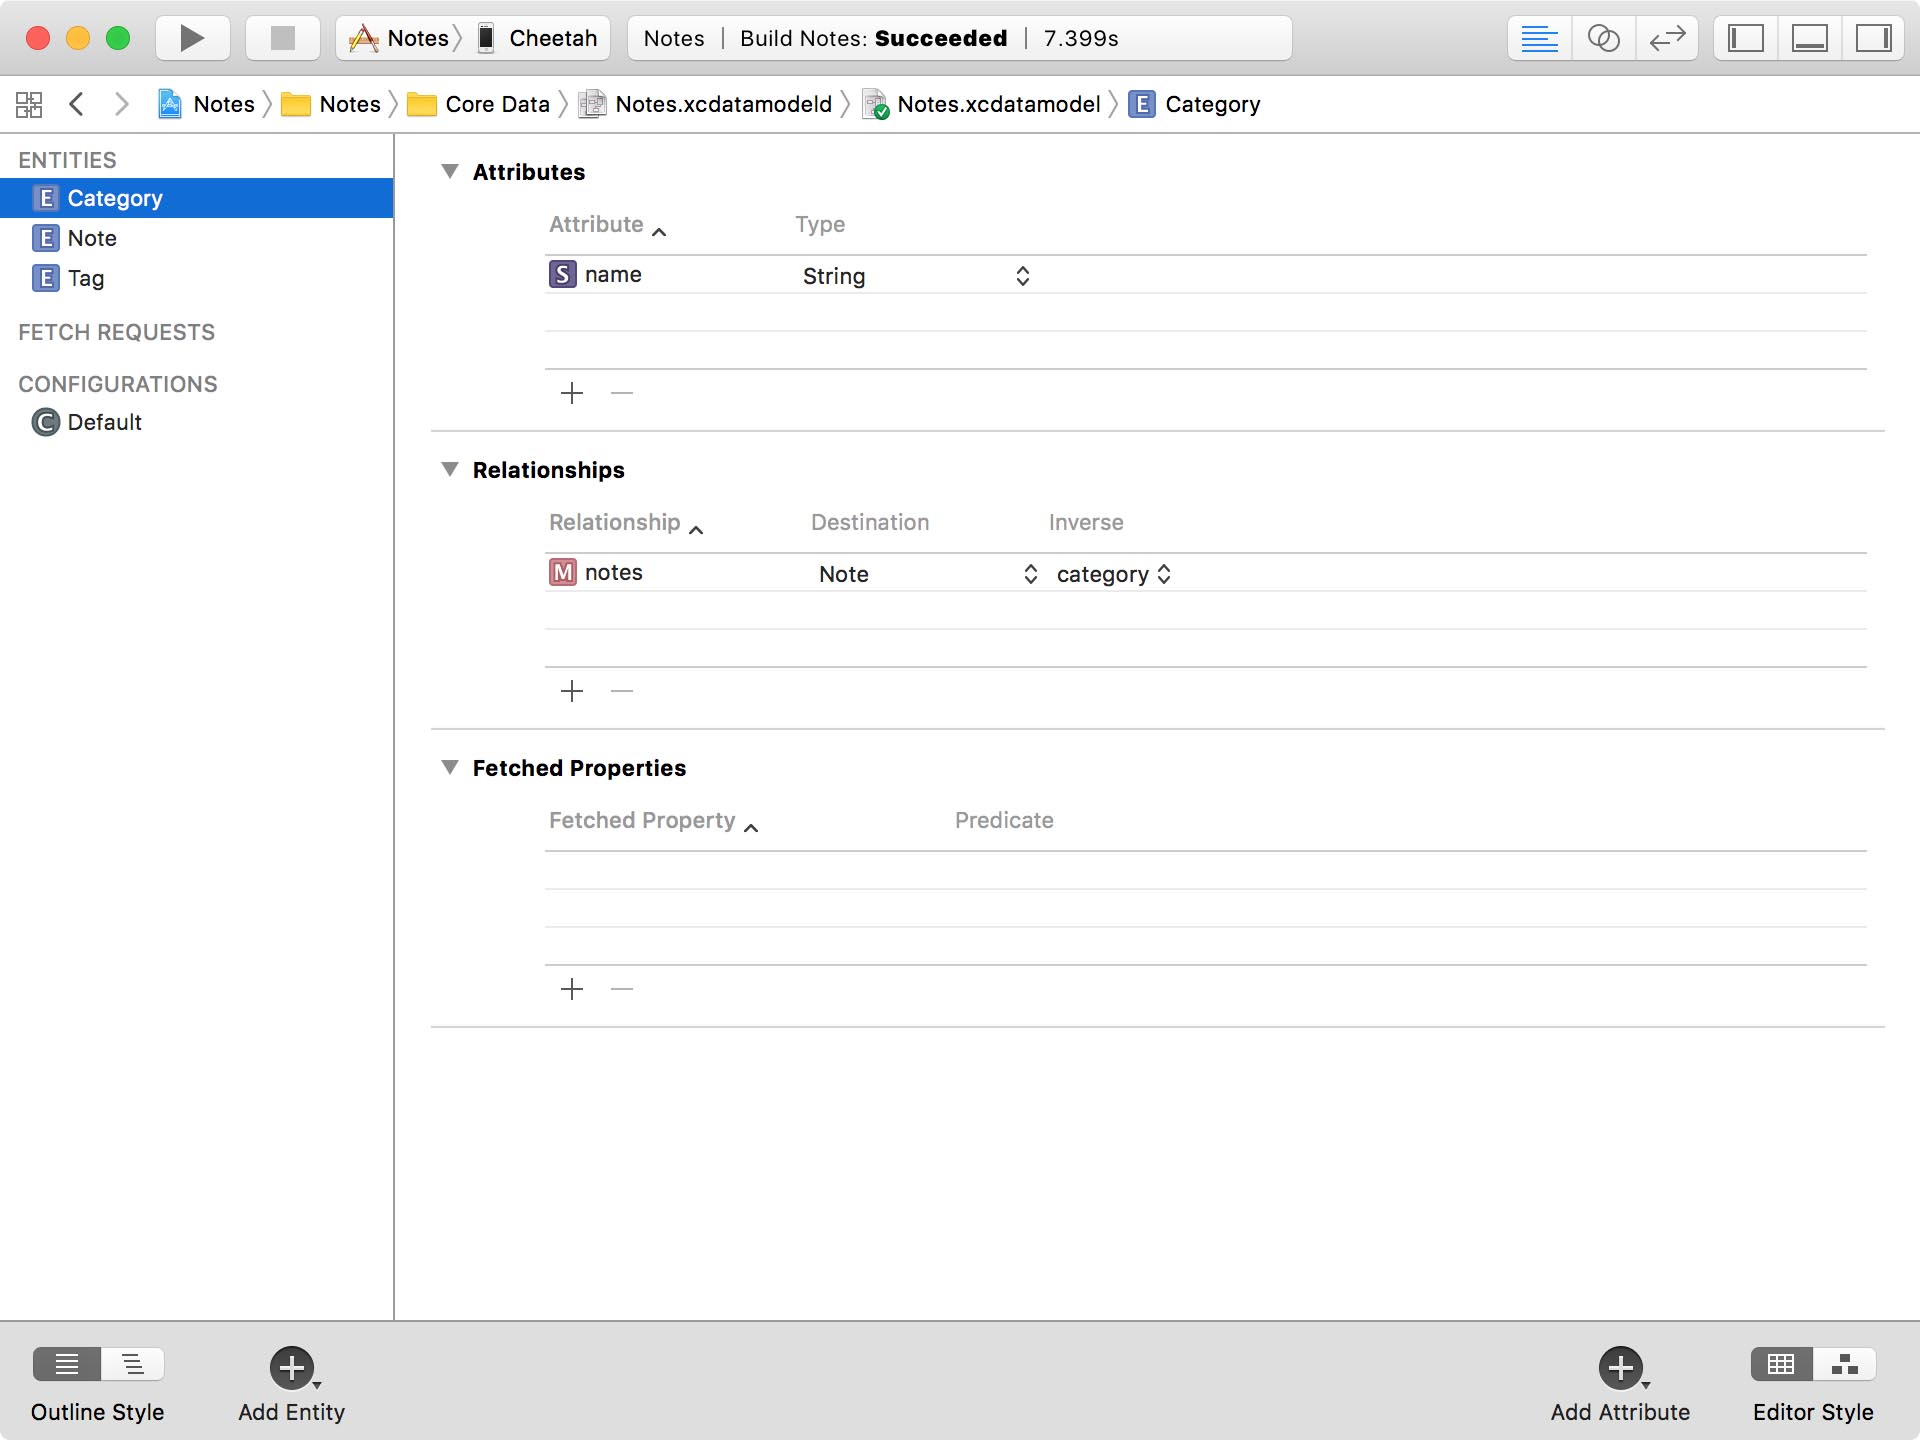The image size is (1920, 1440).
Task: Toggle the bottom debug bar visibility icon
Action: 1811,38
